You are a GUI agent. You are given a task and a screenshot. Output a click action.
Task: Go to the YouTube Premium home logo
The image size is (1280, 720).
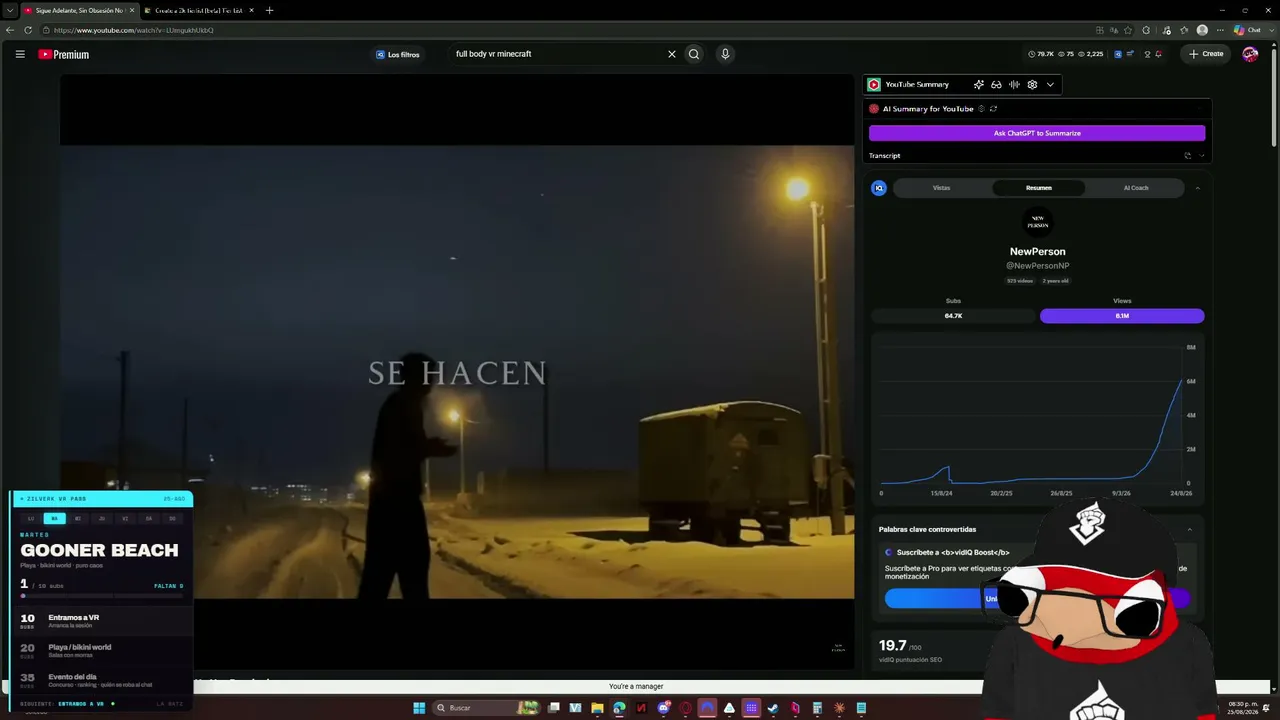coord(64,54)
